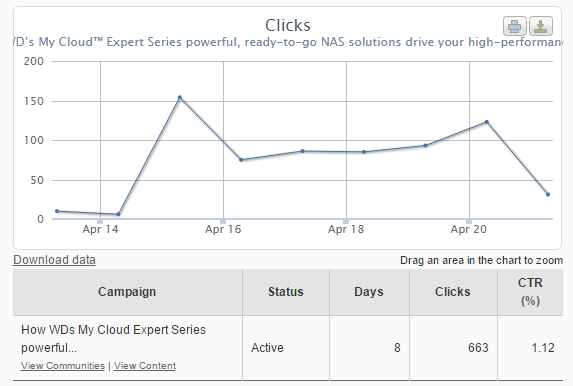Viewport: 573px width, 386px height.
Task: Click the Clicks chart title
Action: point(288,26)
